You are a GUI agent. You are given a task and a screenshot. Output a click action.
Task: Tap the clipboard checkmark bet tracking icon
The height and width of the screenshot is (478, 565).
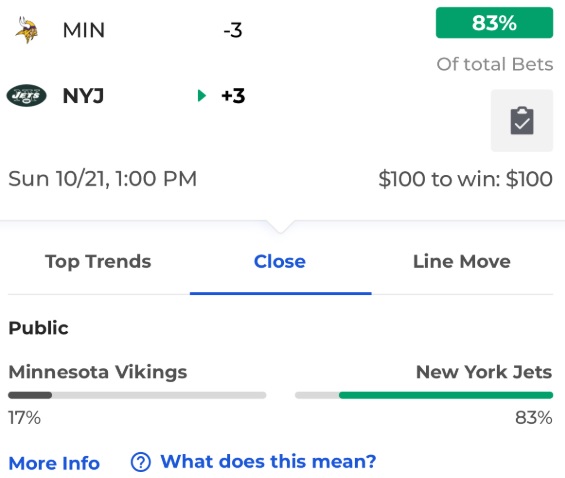522,121
